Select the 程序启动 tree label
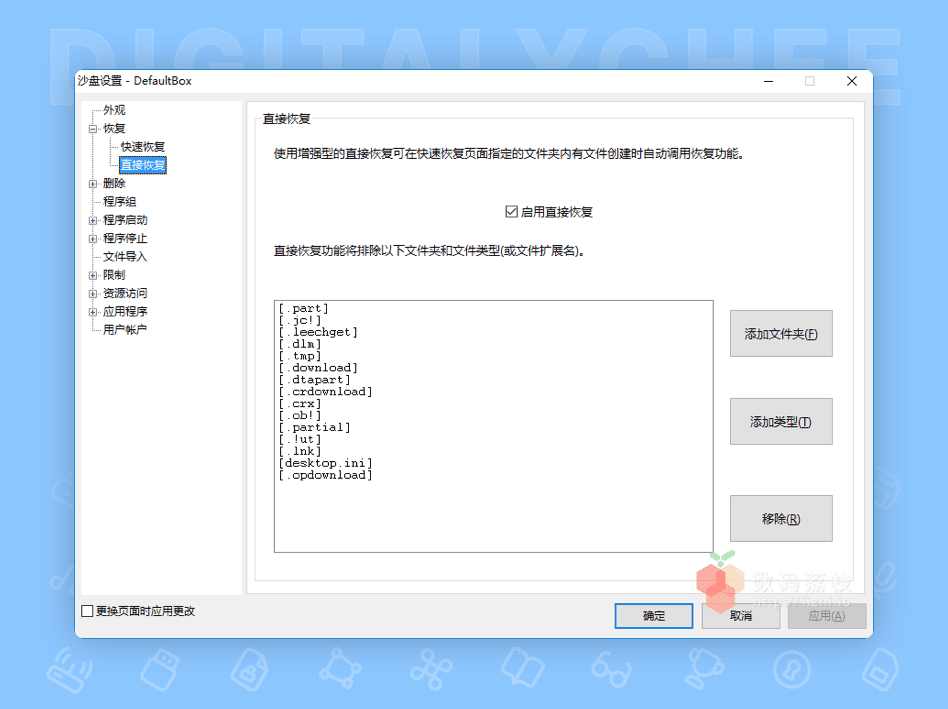 (x=125, y=220)
